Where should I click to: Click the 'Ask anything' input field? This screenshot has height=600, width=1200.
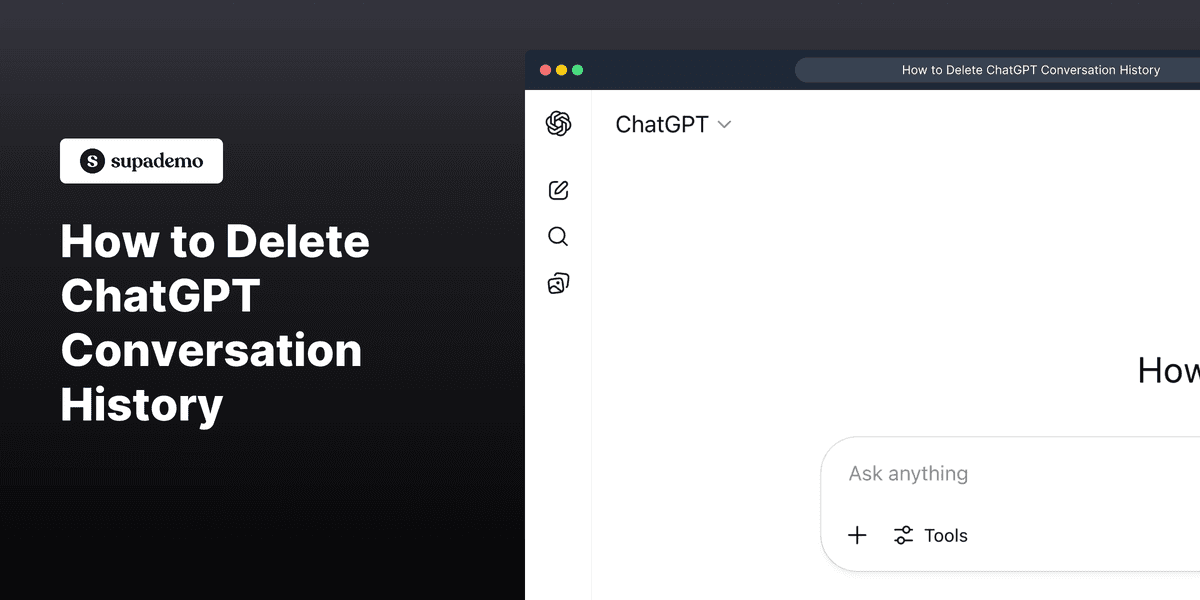pyautogui.click(x=950, y=473)
